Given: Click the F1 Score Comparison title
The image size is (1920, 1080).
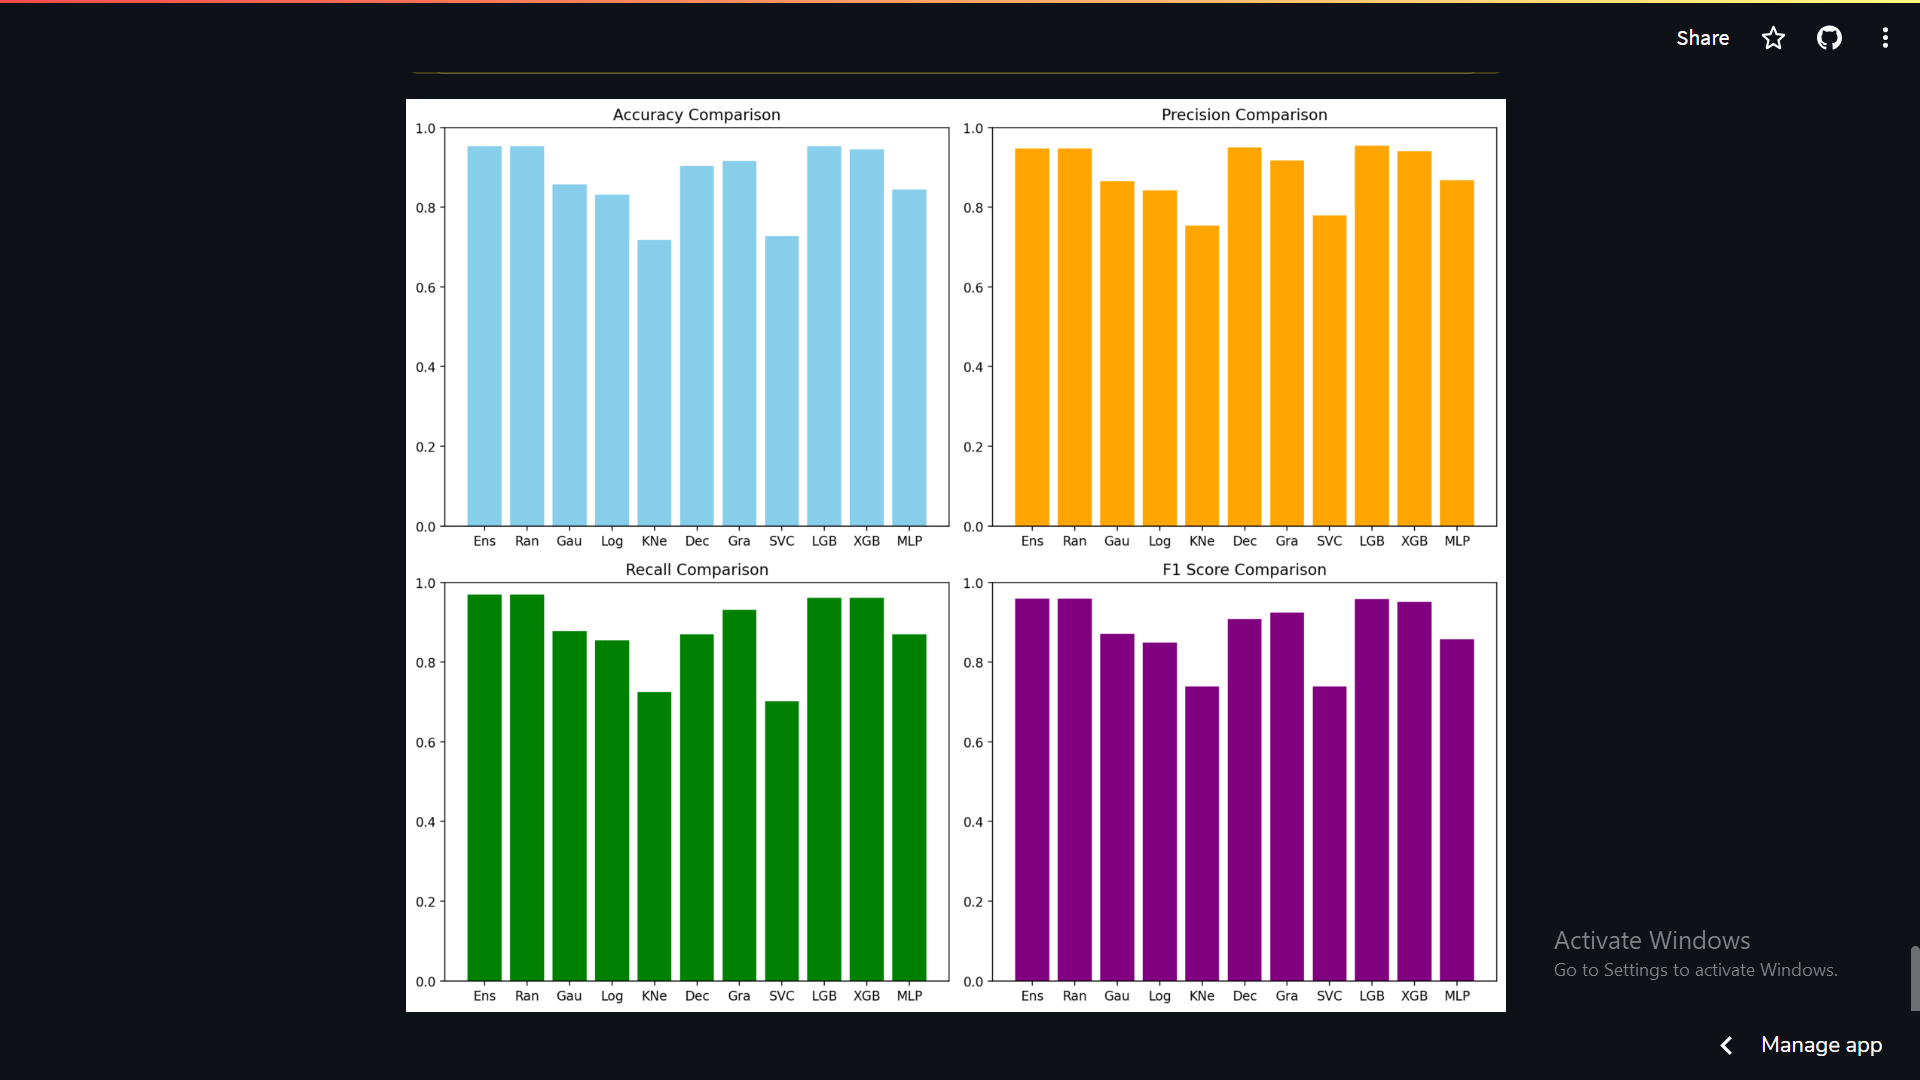Looking at the screenshot, I should coord(1244,570).
